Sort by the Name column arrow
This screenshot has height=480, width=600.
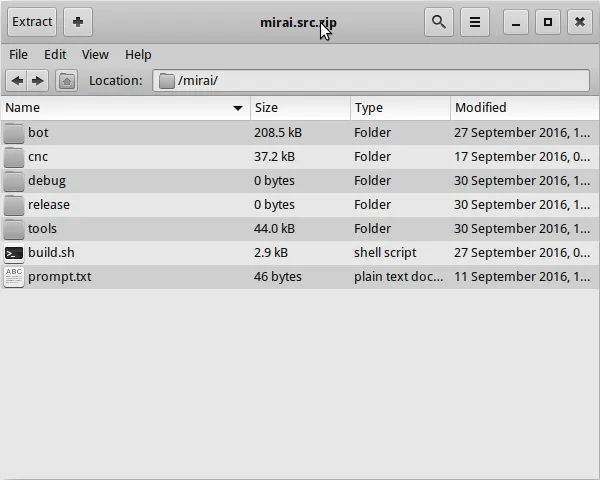238,108
